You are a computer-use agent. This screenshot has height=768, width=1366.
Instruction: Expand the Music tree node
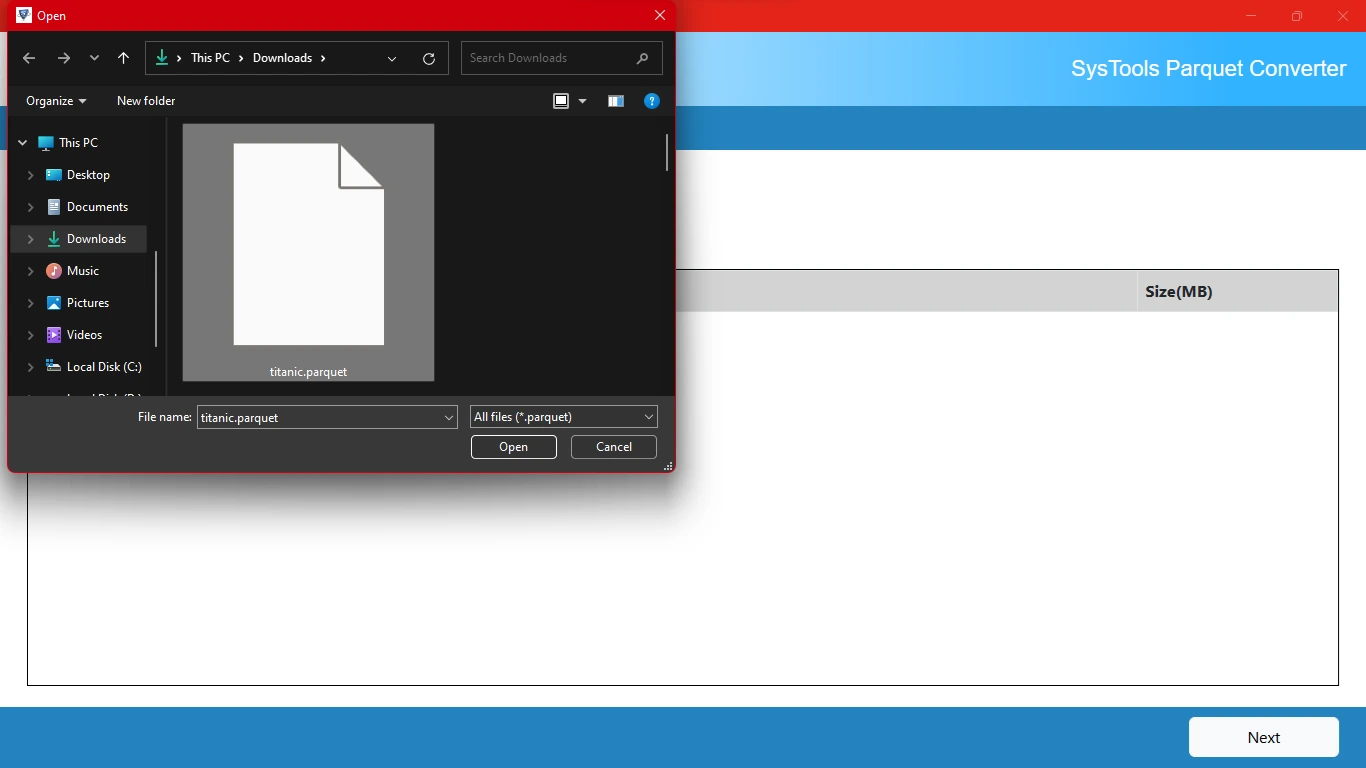pyautogui.click(x=30, y=271)
